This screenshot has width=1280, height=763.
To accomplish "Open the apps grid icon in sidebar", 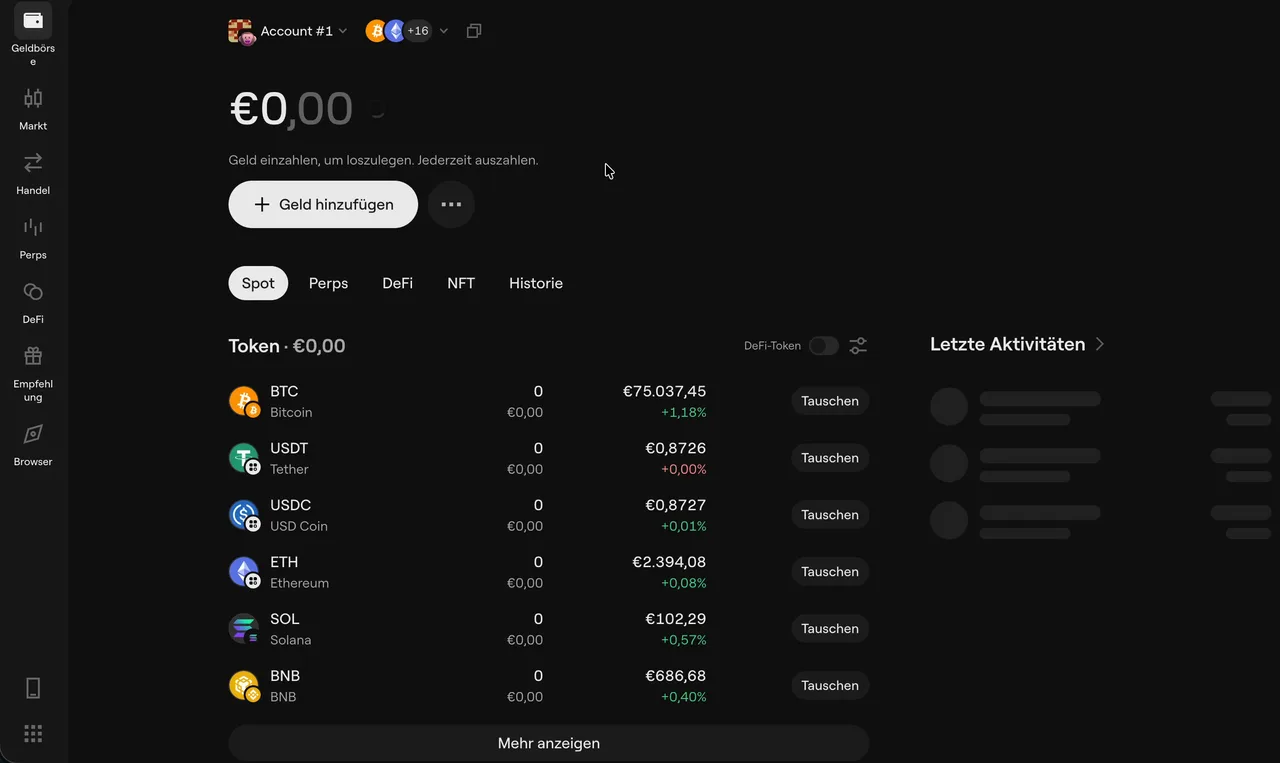I will pyautogui.click(x=33, y=734).
